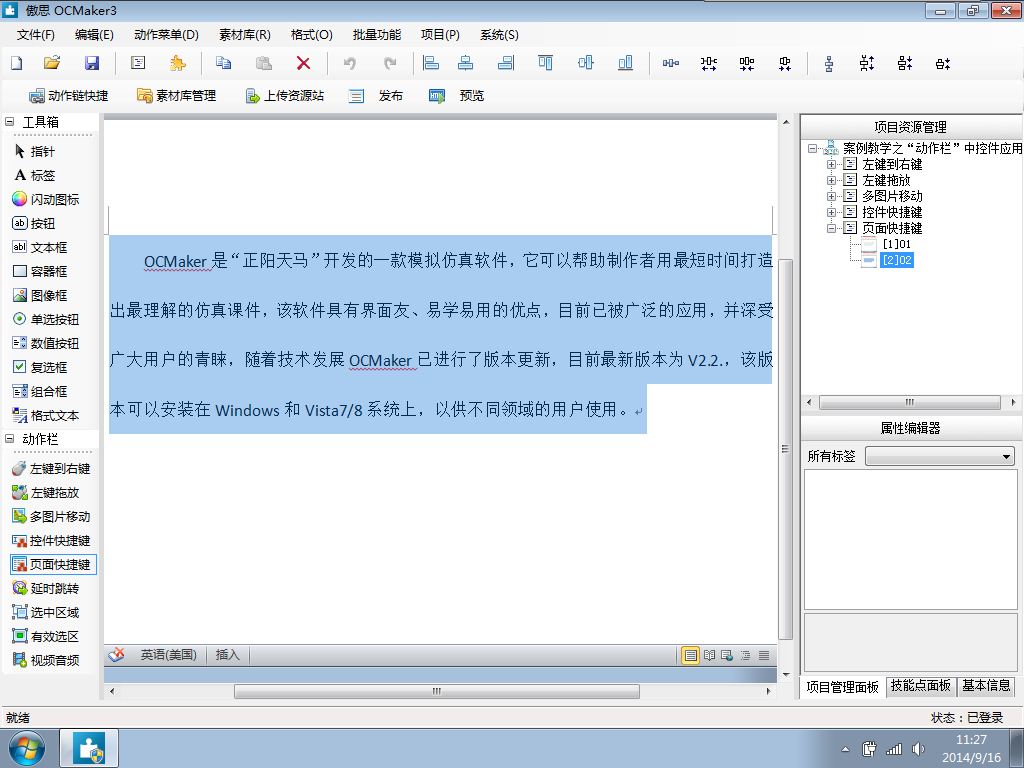Image resolution: width=1024 pixels, height=768 pixels.
Task: Expand the 左键到右键 tree node
Action: coord(831,165)
